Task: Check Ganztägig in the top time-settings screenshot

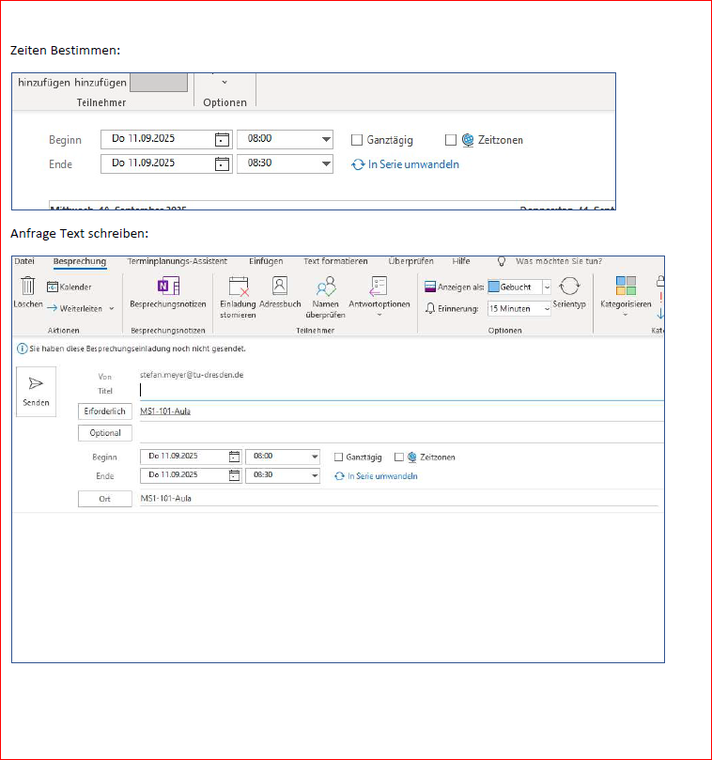Action: pyautogui.click(x=357, y=140)
